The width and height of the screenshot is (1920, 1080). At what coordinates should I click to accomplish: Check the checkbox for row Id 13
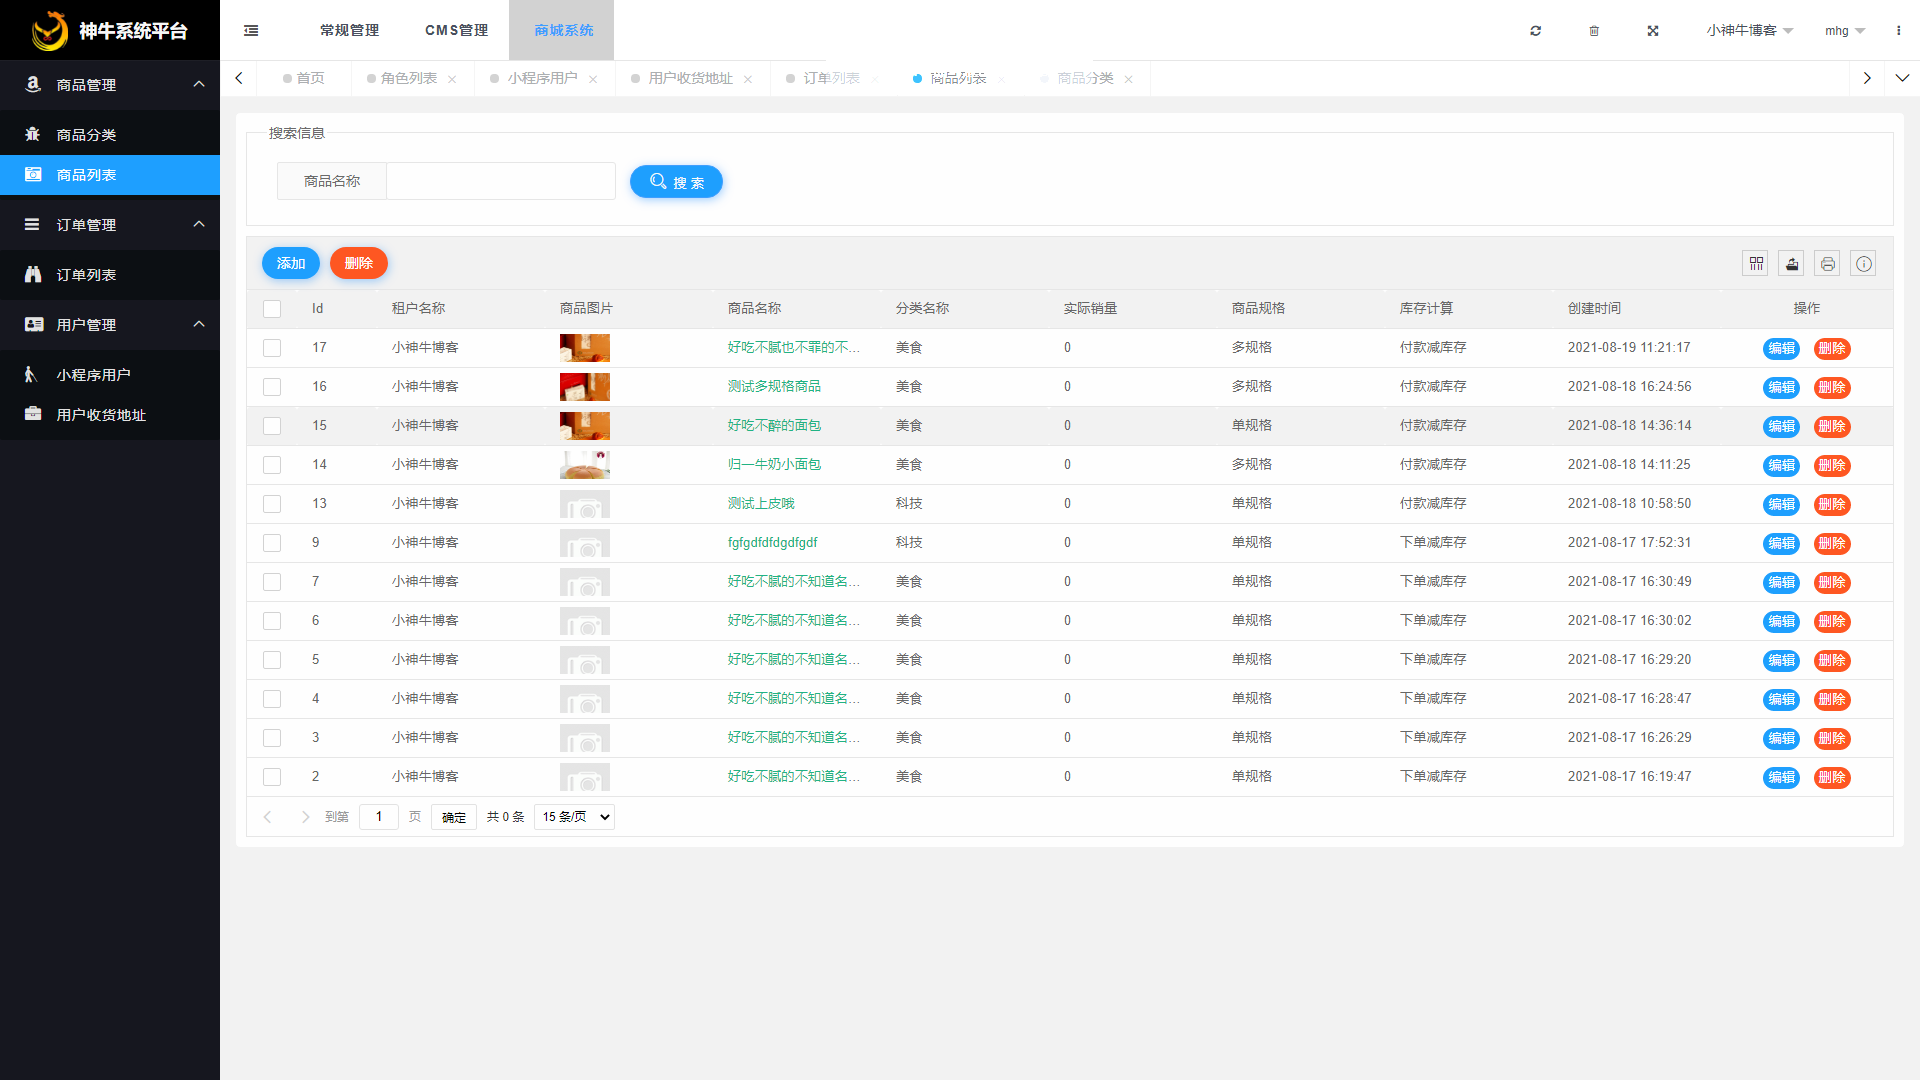click(272, 504)
